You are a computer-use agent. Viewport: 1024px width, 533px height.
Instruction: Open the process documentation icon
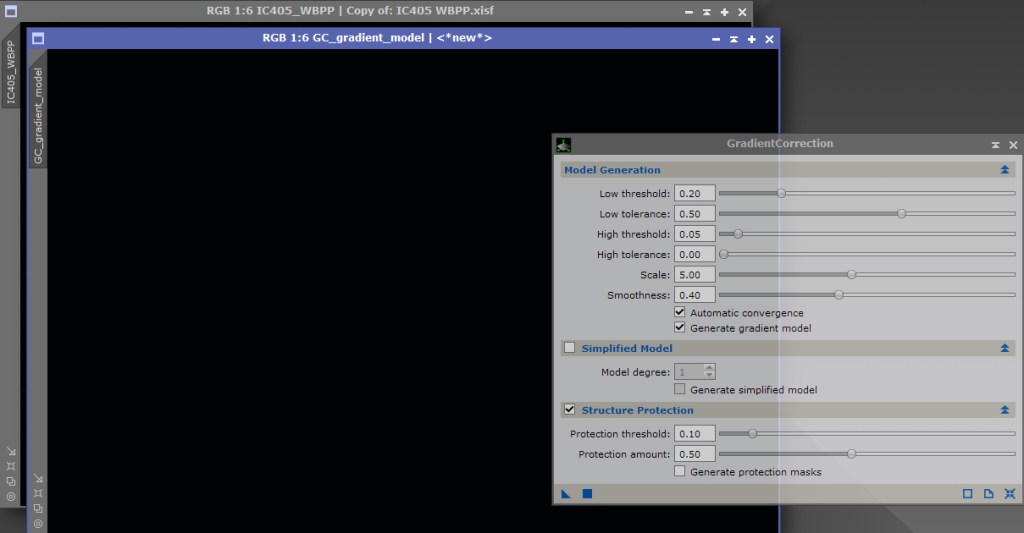pyautogui.click(x=988, y=494)
